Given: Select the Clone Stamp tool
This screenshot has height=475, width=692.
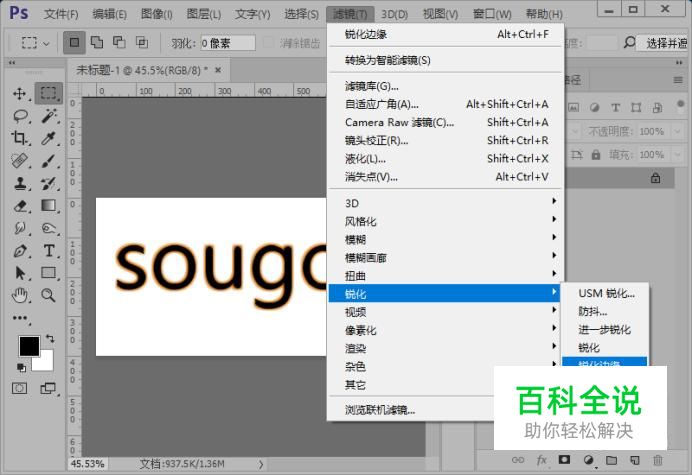Looking at the screenshot, I should pyautogui.click(x=19, y=183).
